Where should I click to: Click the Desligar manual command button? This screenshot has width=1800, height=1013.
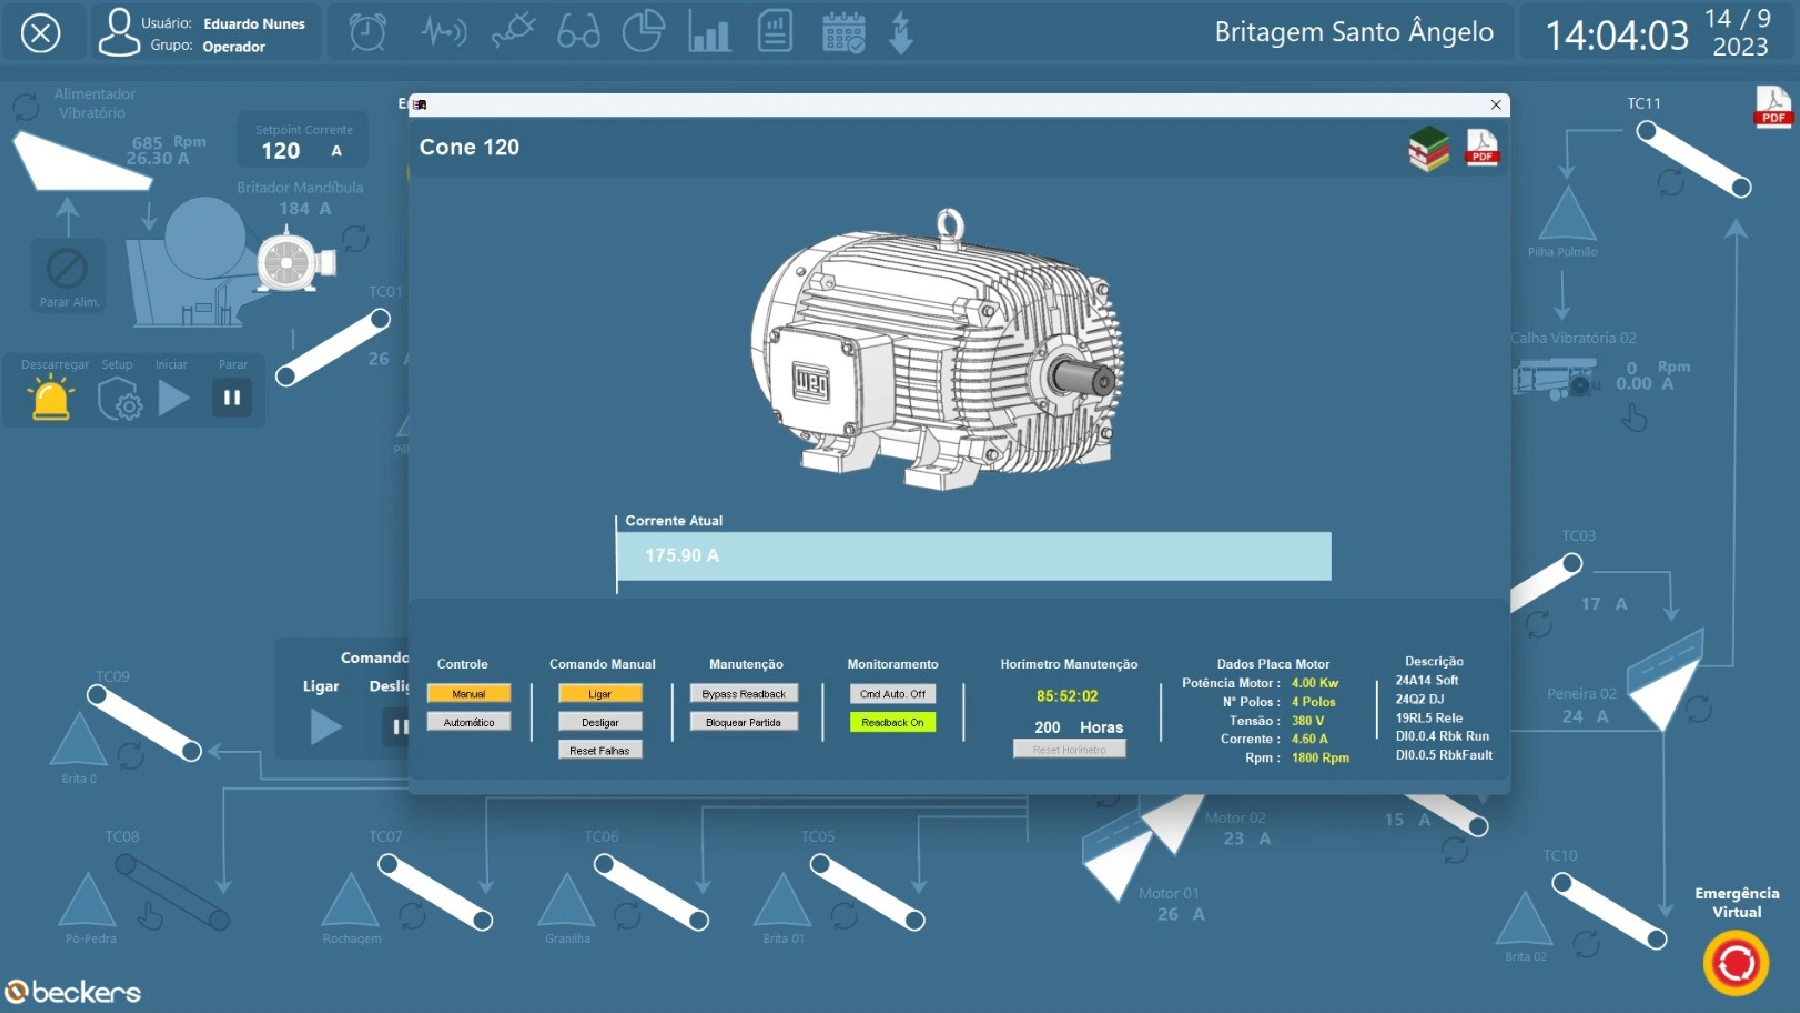click(600, 722)
